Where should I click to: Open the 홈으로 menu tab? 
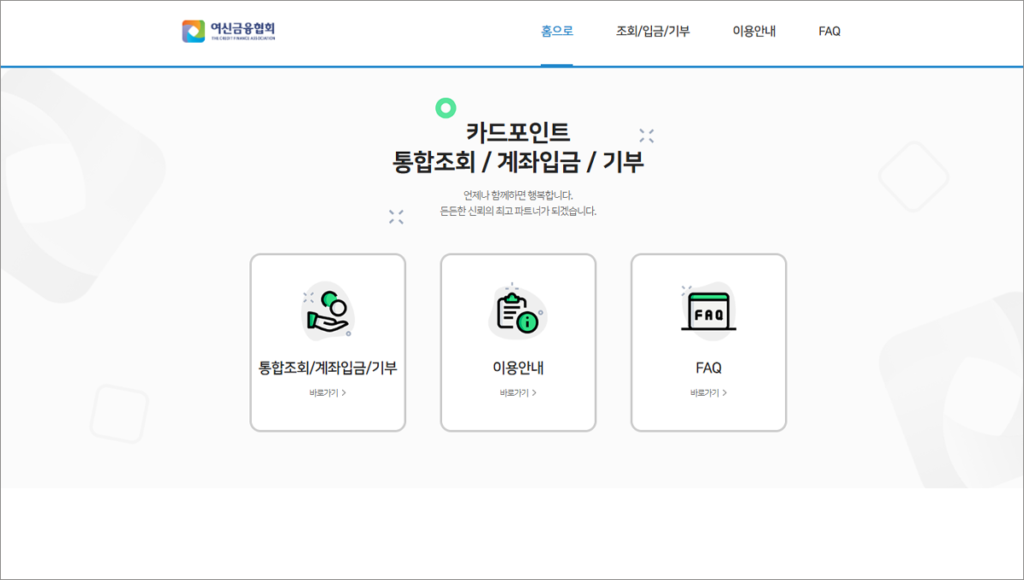pos(557,31)
